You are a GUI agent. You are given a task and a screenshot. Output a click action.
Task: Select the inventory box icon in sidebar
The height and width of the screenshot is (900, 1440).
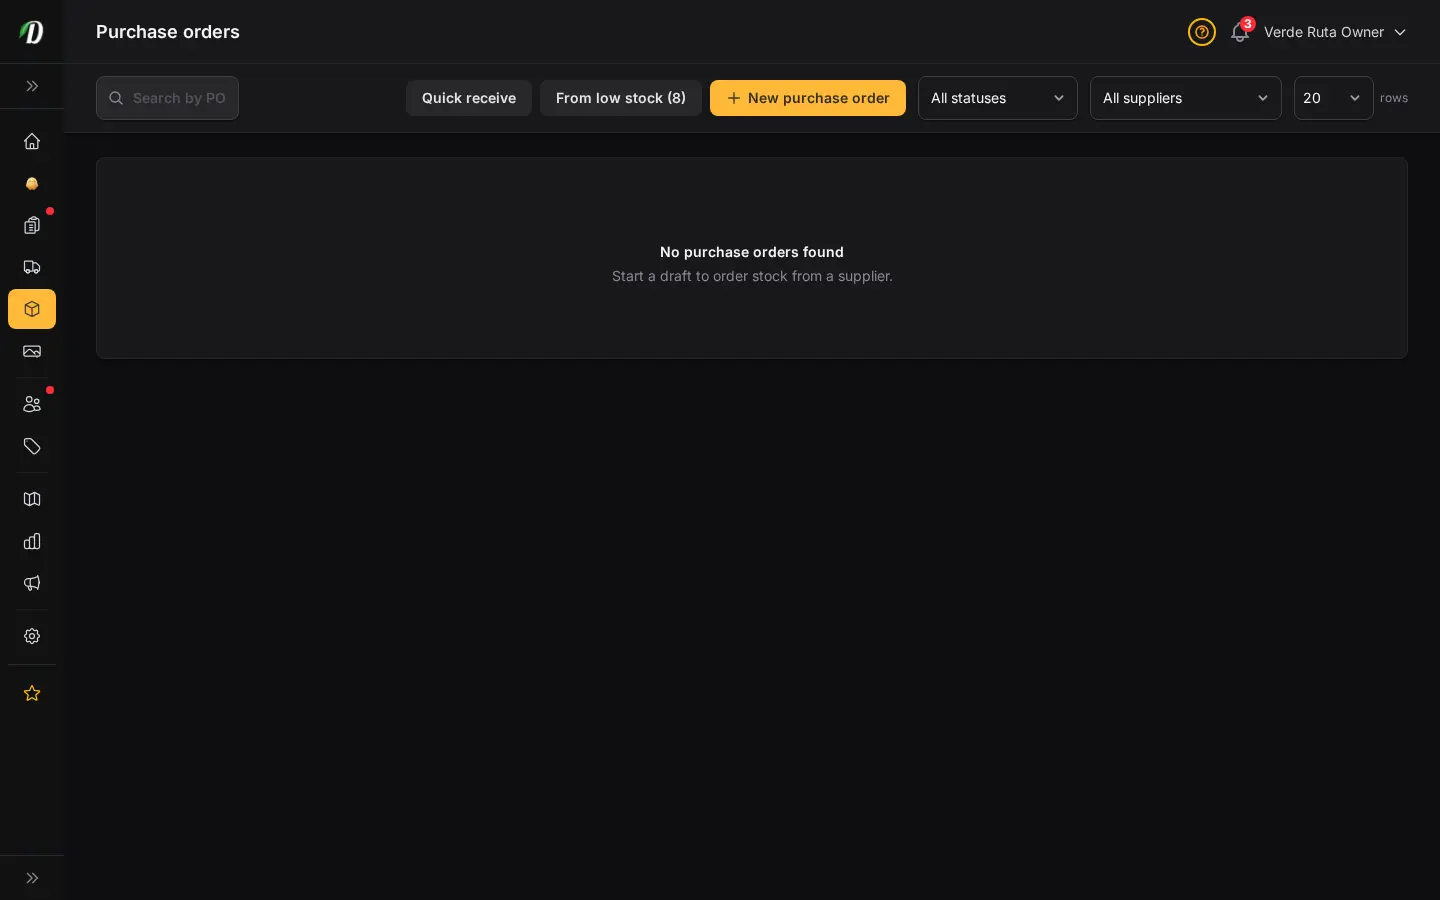click(32, 309)
